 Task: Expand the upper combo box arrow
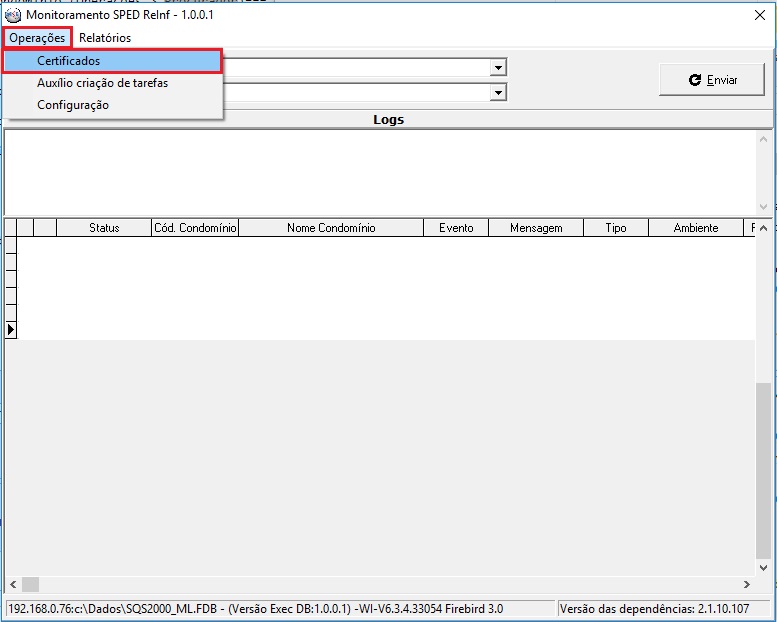pyautogui.click(x=498, y=67)
